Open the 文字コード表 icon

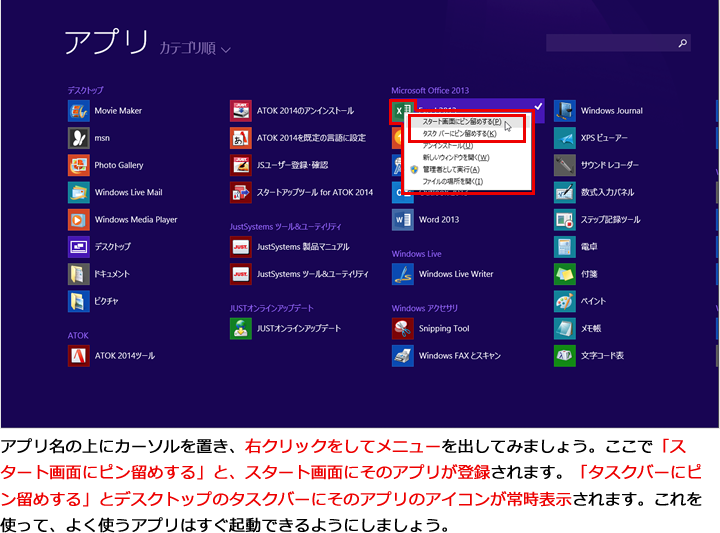coord(565,356)
